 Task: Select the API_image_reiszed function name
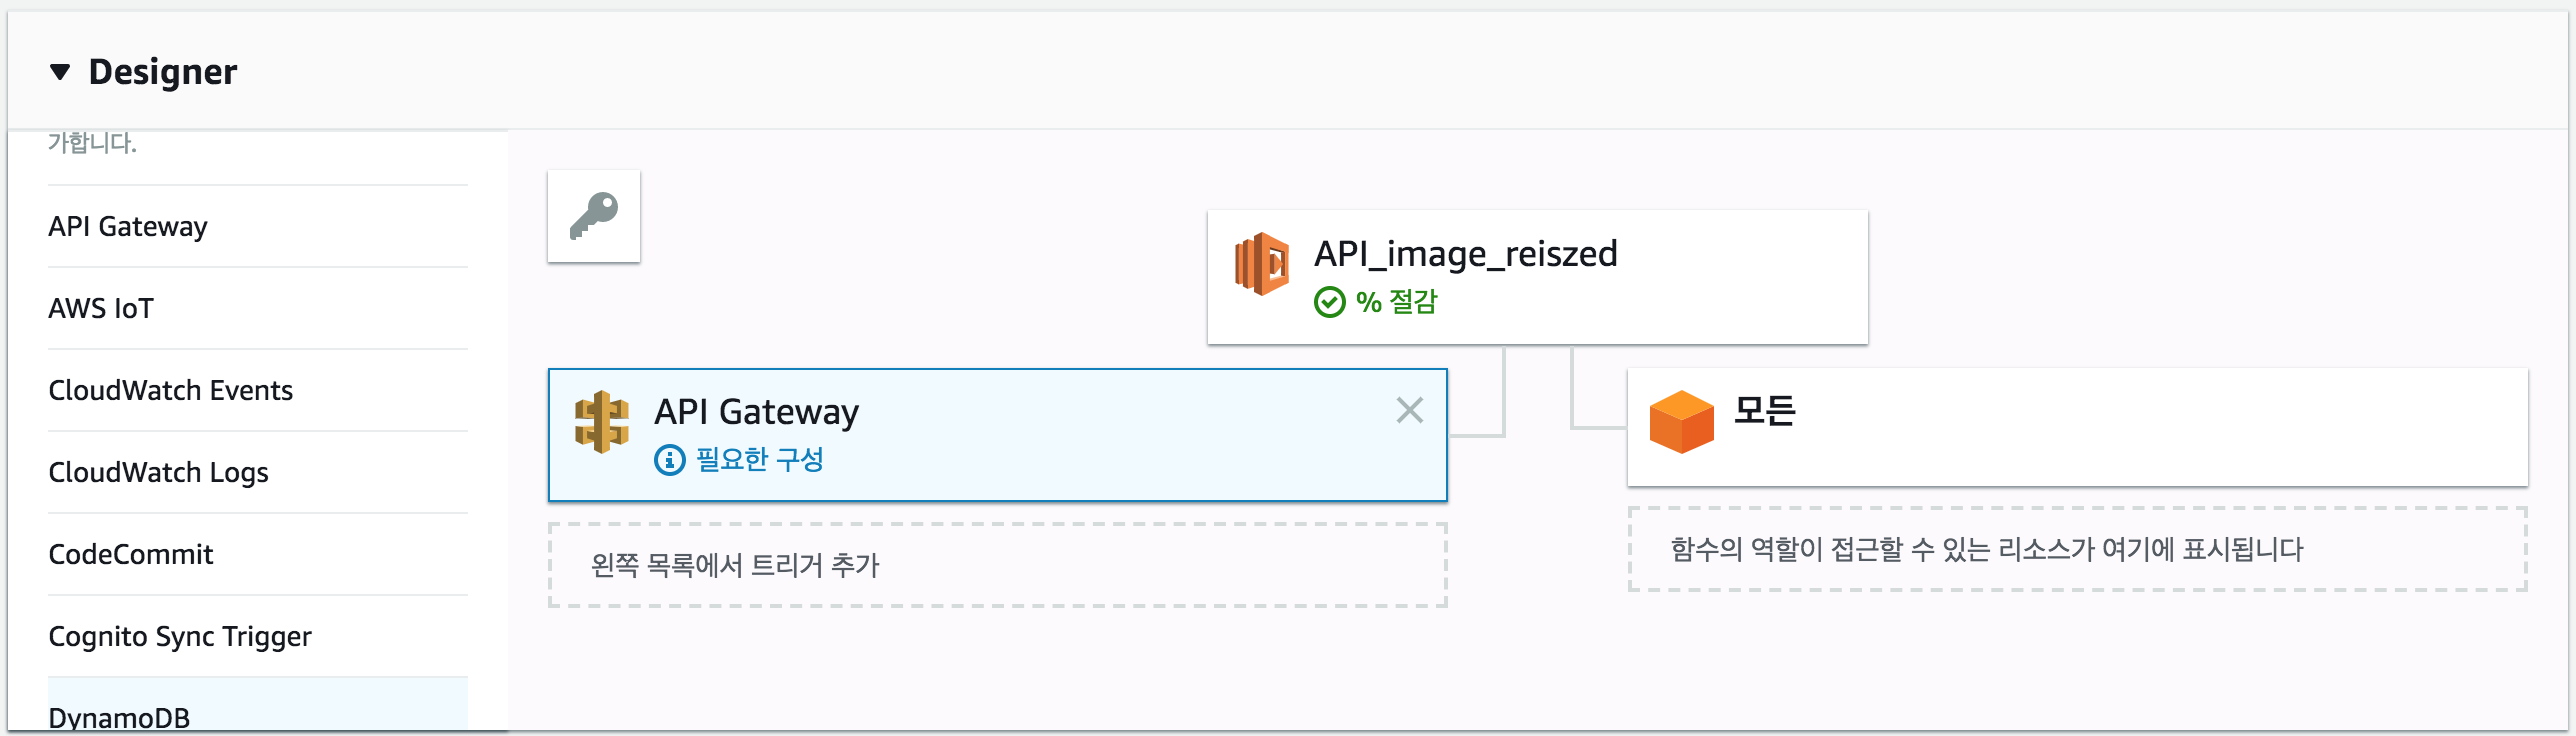[1465, 254]
